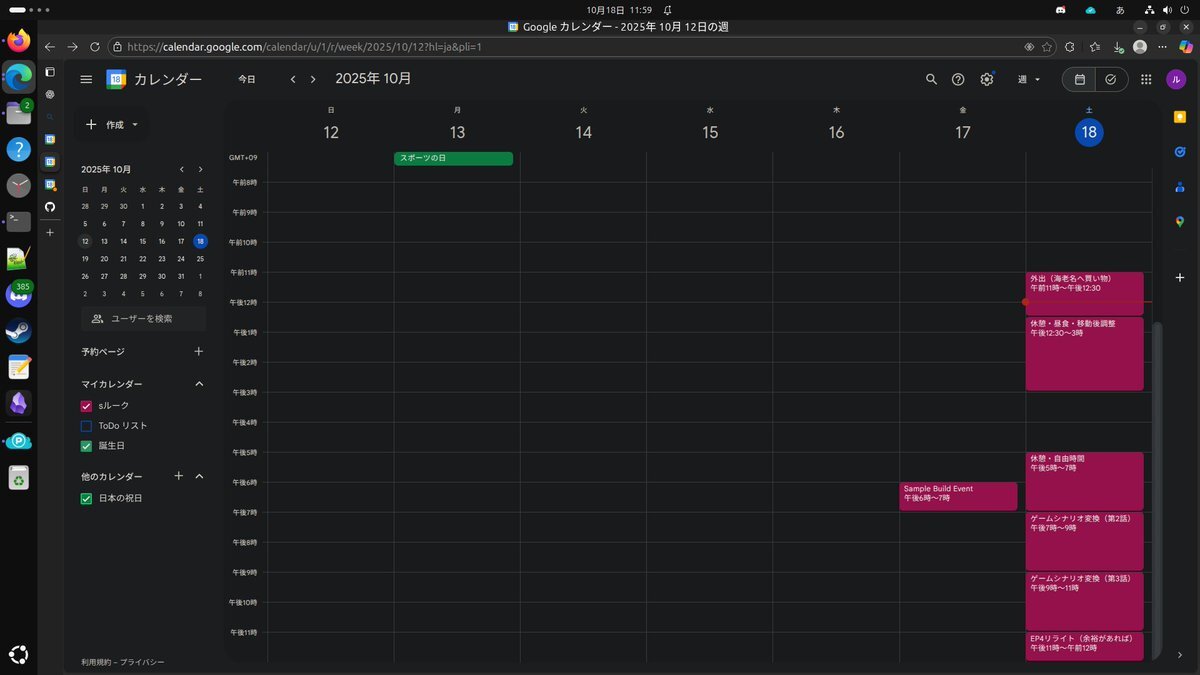Open Google Keep in side panel

1180,117
